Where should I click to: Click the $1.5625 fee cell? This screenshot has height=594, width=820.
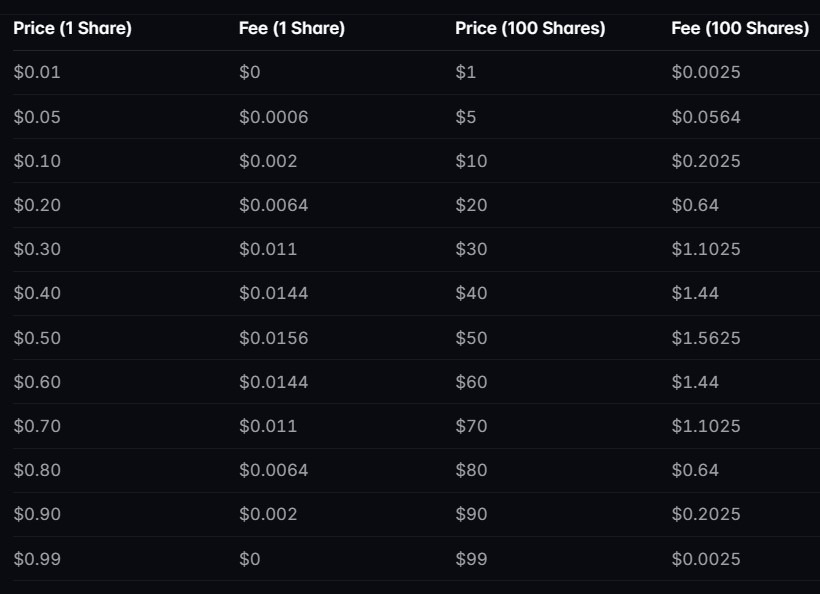(x=706, y=338)
